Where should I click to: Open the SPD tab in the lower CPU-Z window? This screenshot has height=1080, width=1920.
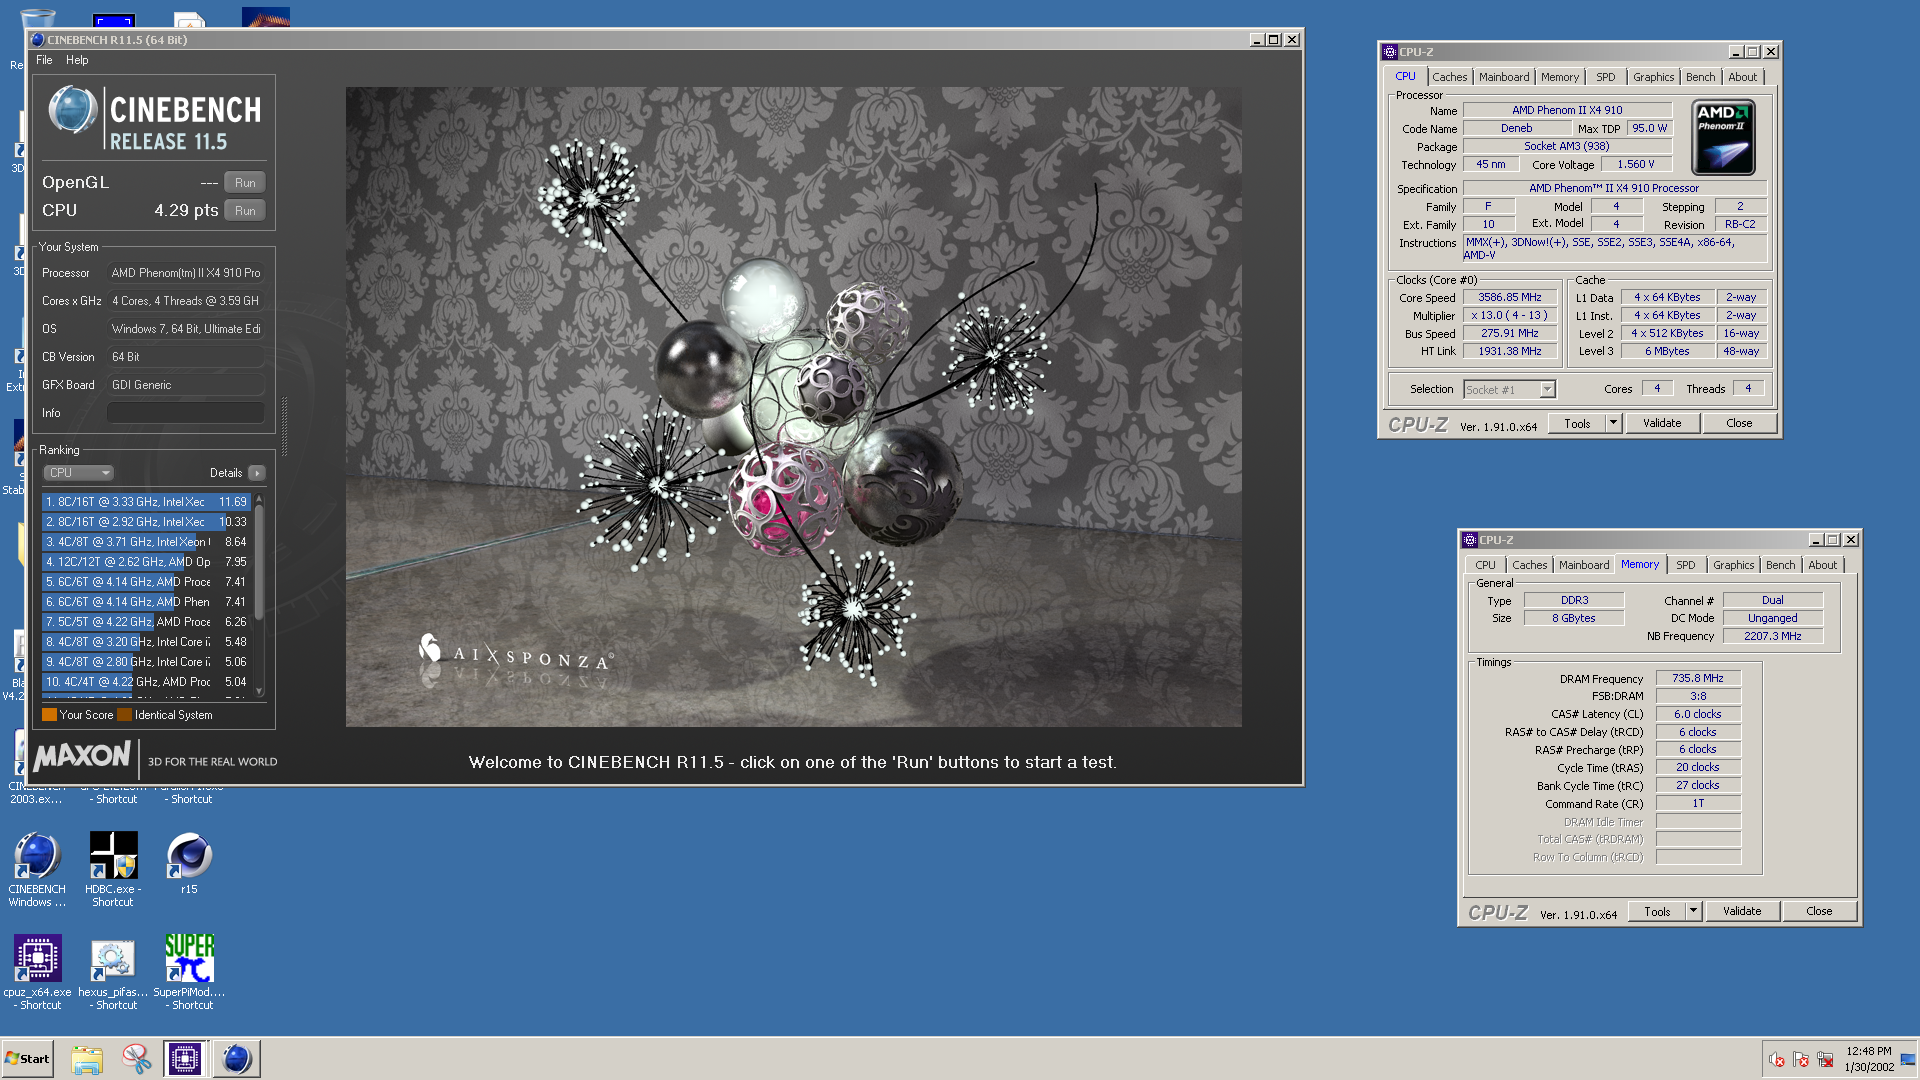[x=1685, y=565]
